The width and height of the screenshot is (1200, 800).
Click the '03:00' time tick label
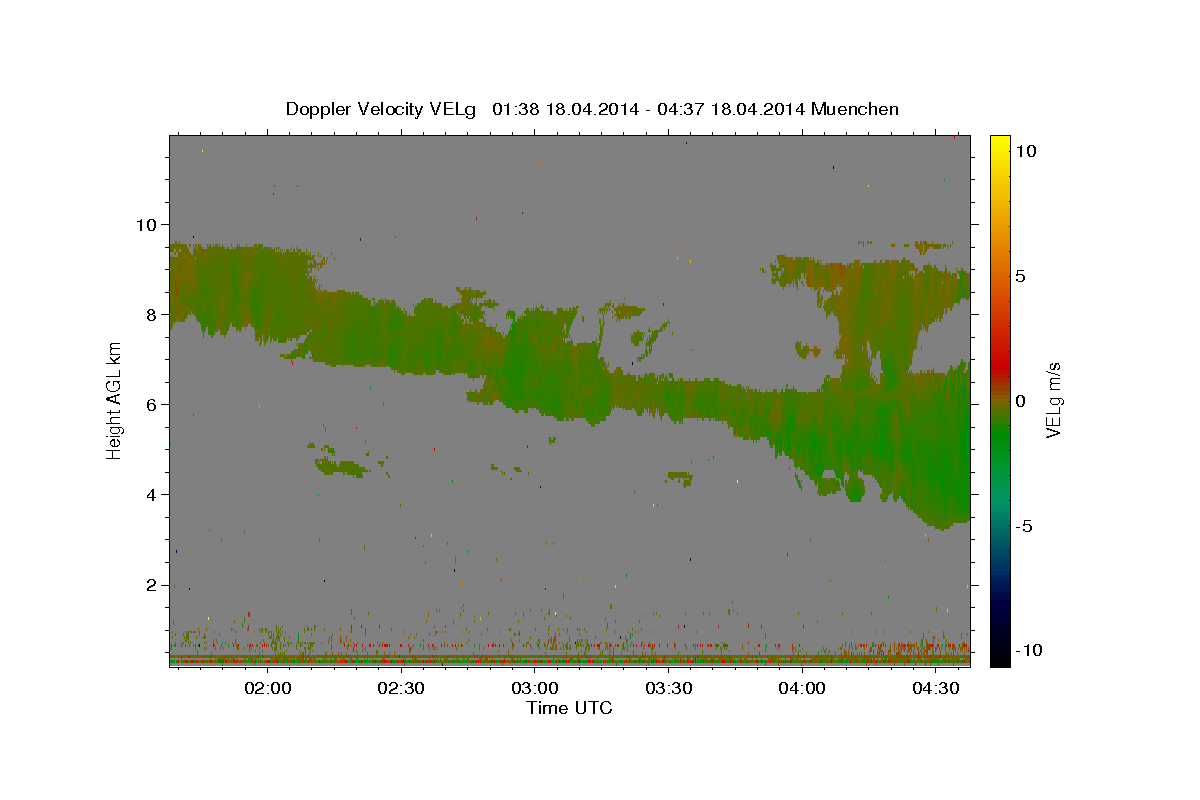pos(535,688)
